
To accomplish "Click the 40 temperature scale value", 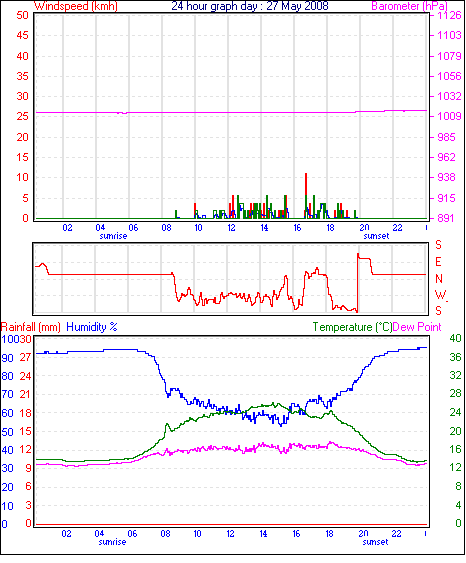I will [x=455, y=339].
